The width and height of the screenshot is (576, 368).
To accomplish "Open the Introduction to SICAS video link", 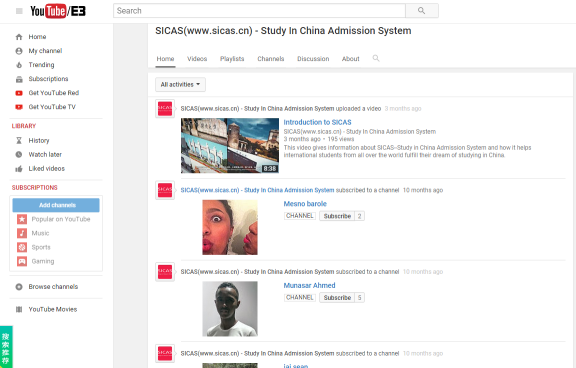I will (x=317, y=122).
